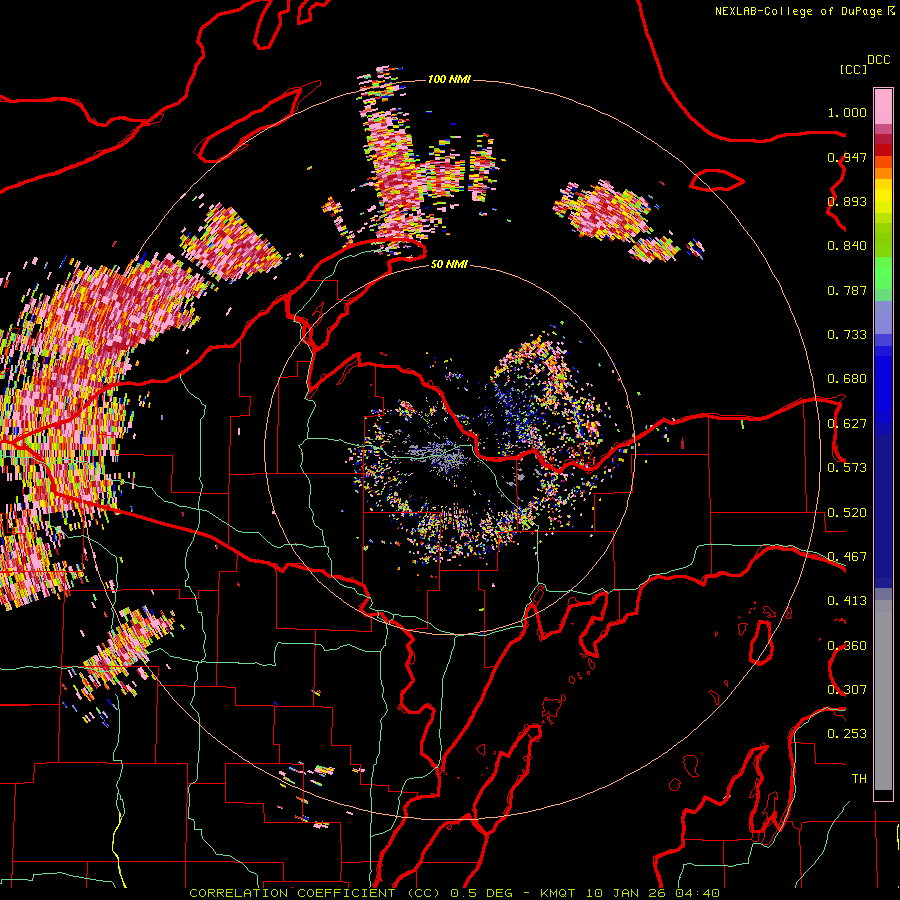Click the 0.307 scale value
Image resolution: width=900 pixels, height=900 pixels.
847,690
